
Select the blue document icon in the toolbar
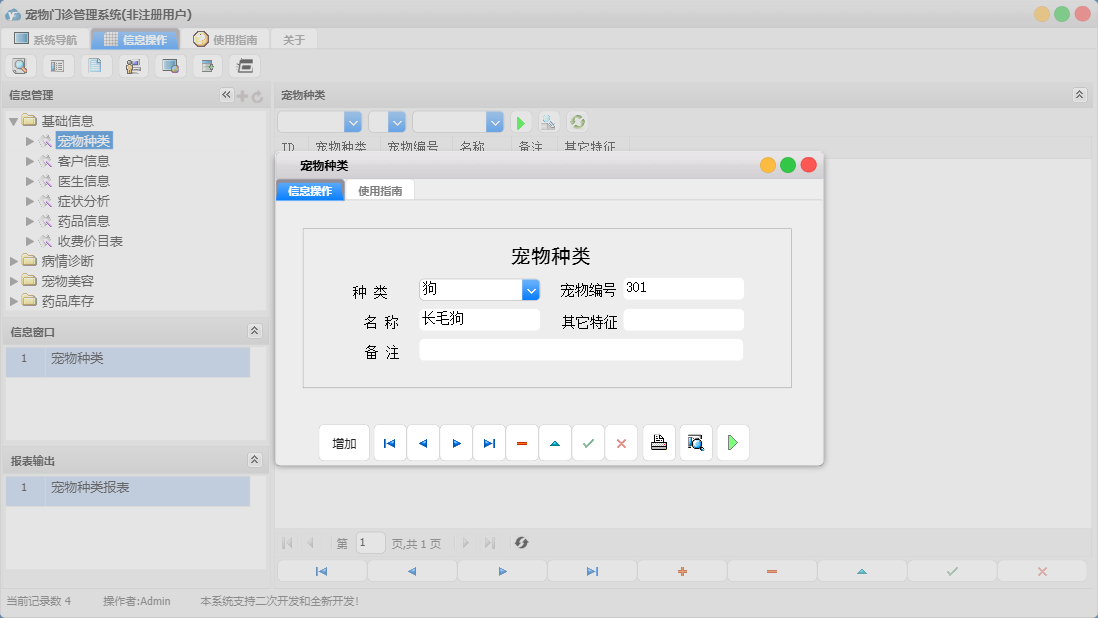(x=95, y=65)
